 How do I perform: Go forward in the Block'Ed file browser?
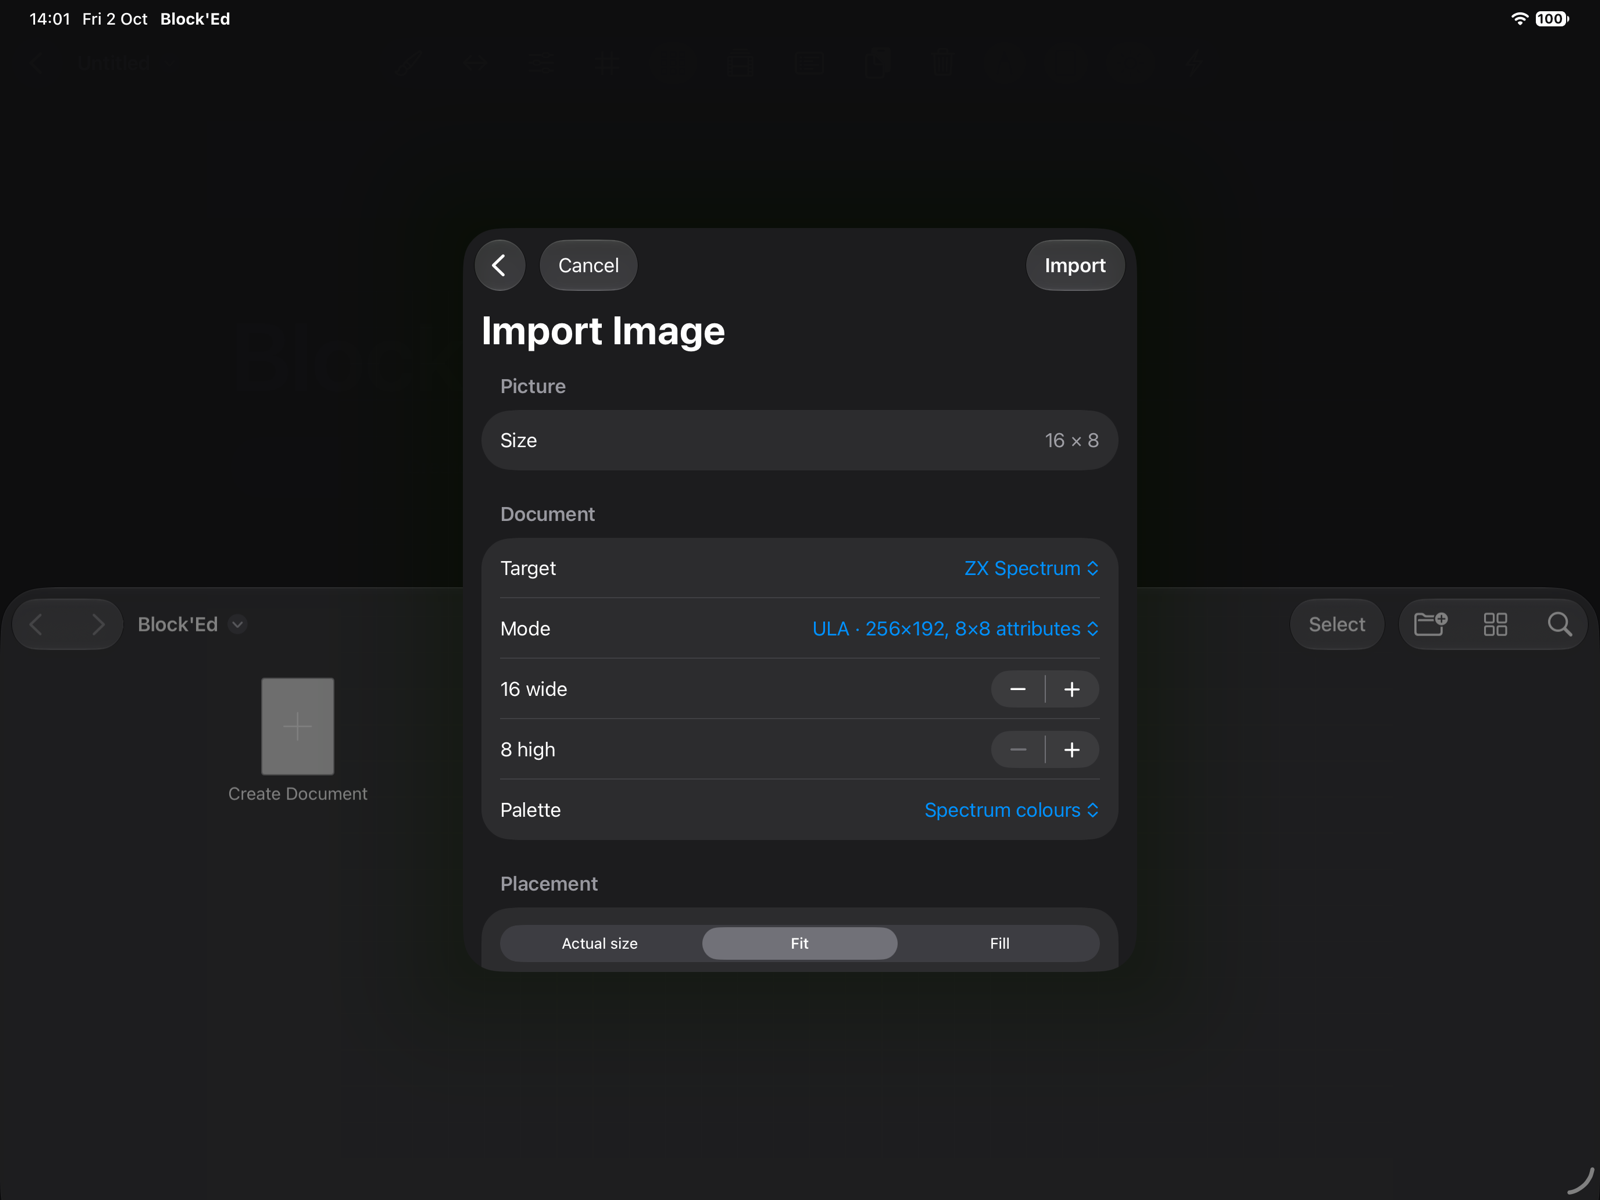coord(97,624)
